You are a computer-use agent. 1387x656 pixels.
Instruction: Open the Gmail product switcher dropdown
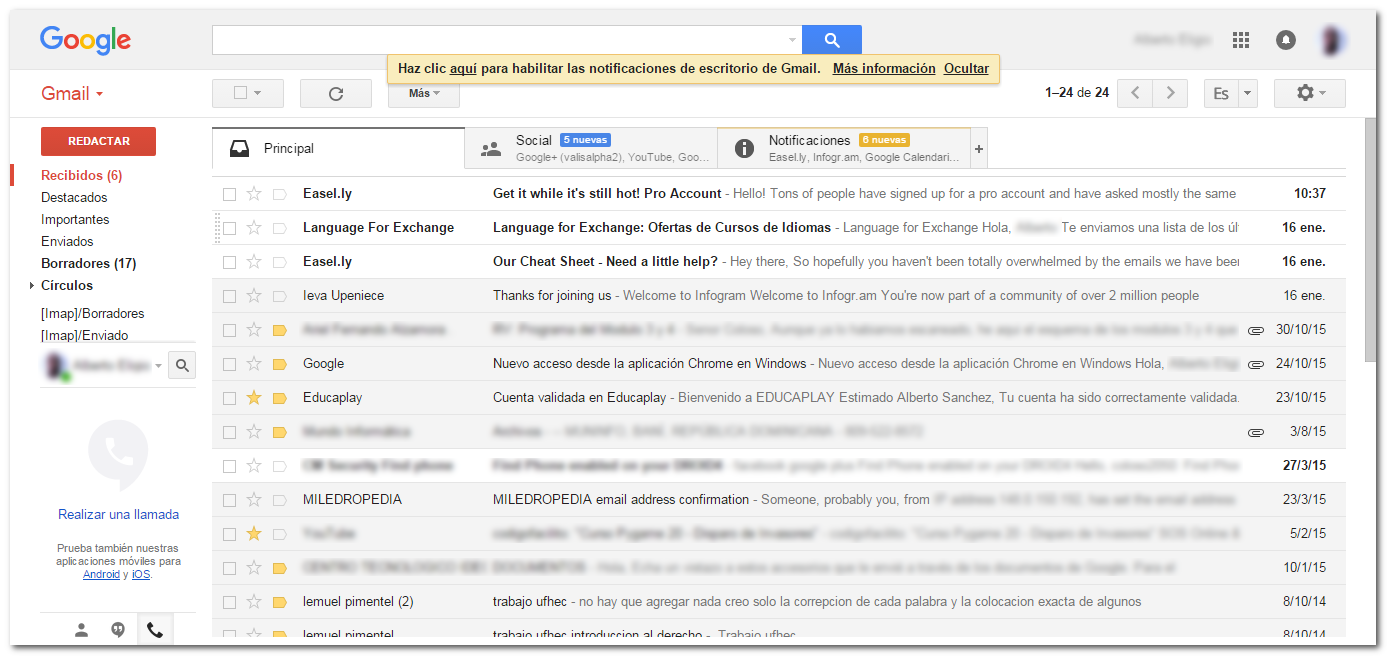(72, 93)
